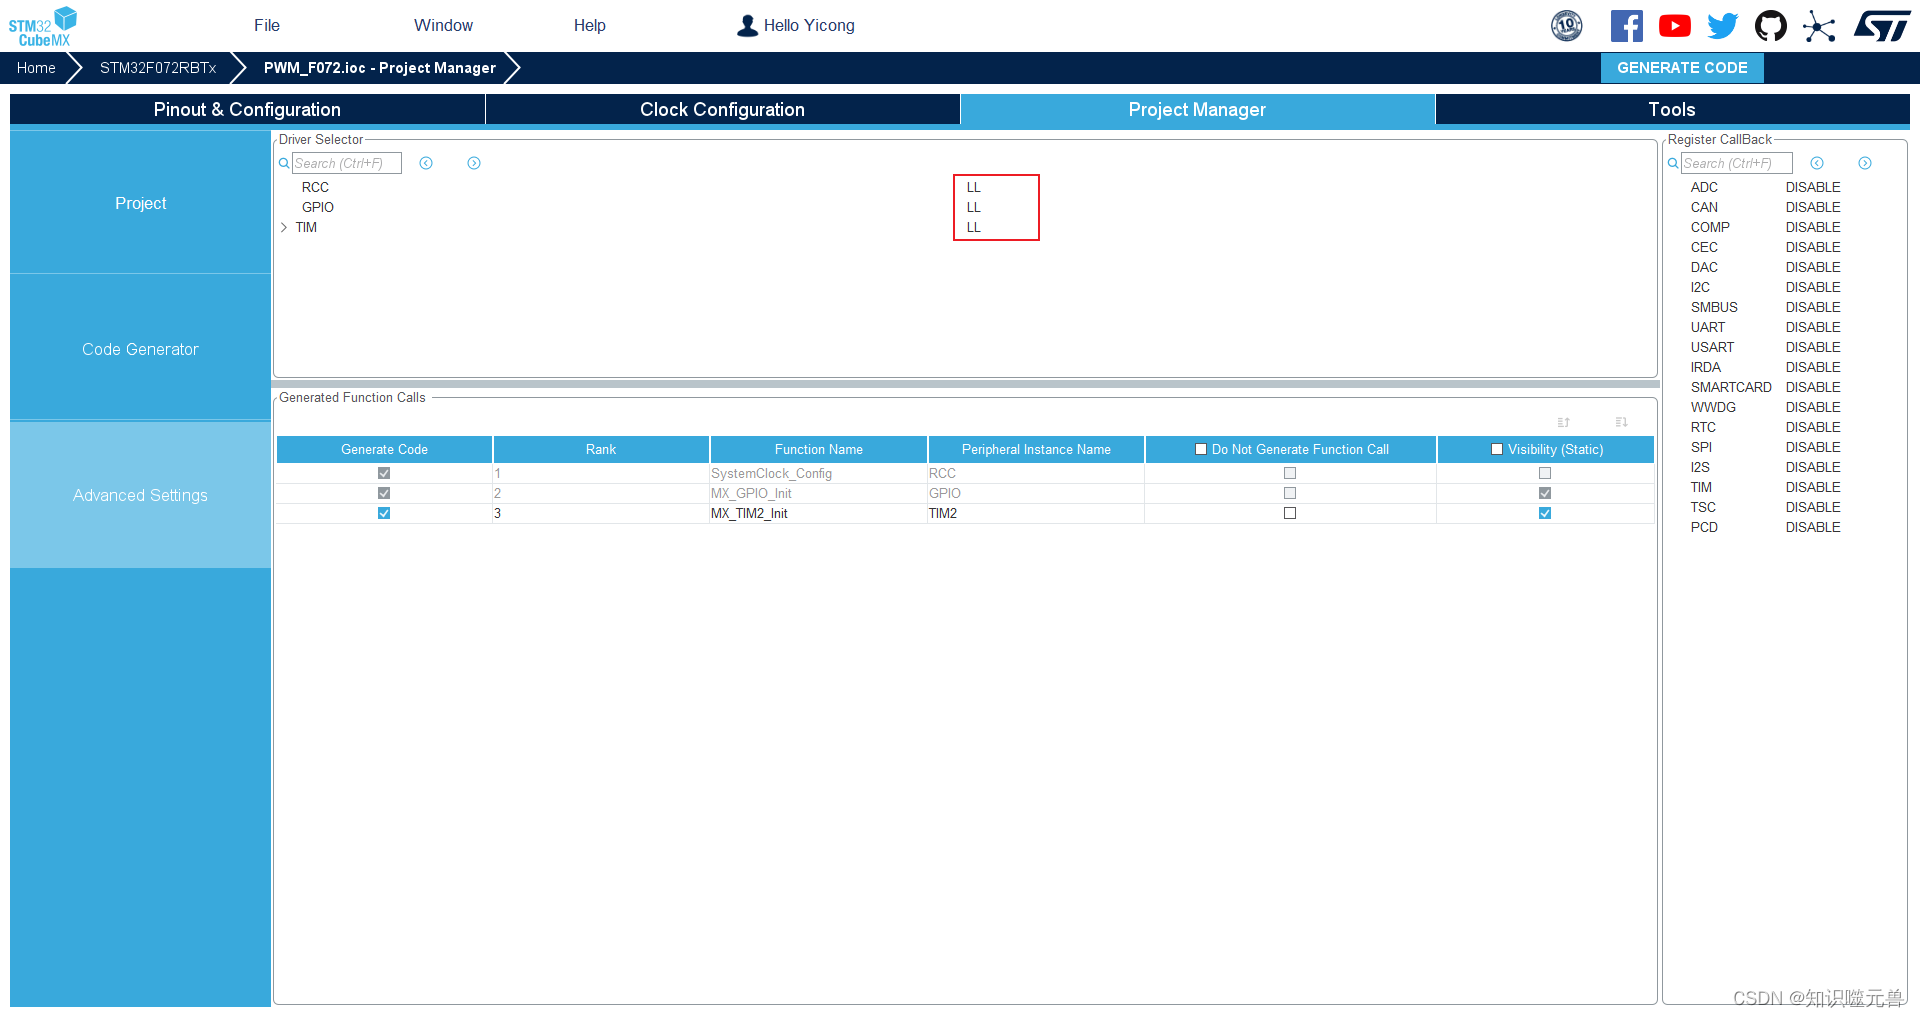1920x1017 pixels.
Task: Toggle Do Not Generate for MX_TIM2_Init
Action: coord(1290,513)
